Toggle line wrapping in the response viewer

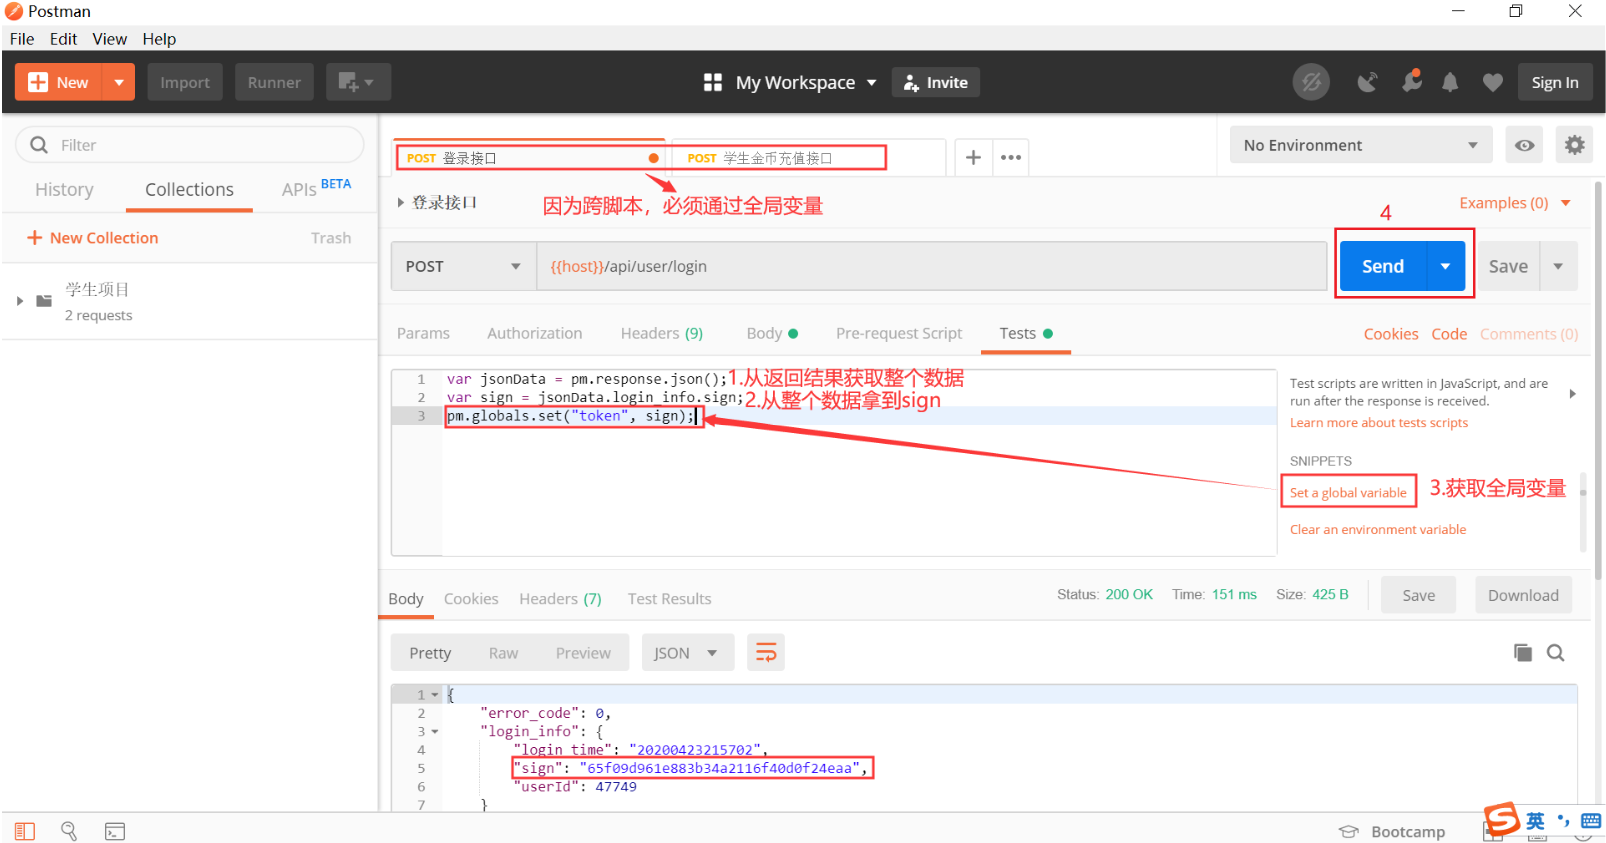point(766,653)
